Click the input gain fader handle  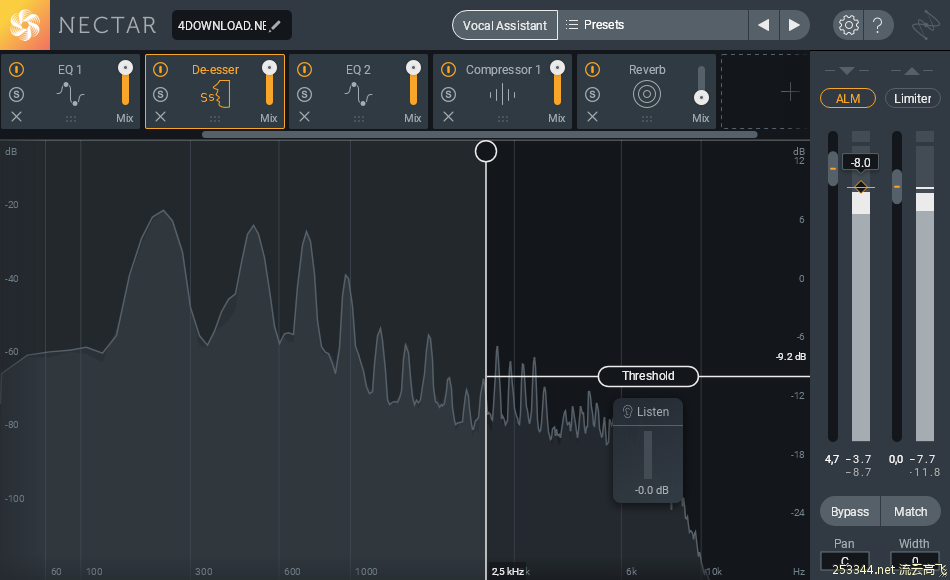coord(833,168)
